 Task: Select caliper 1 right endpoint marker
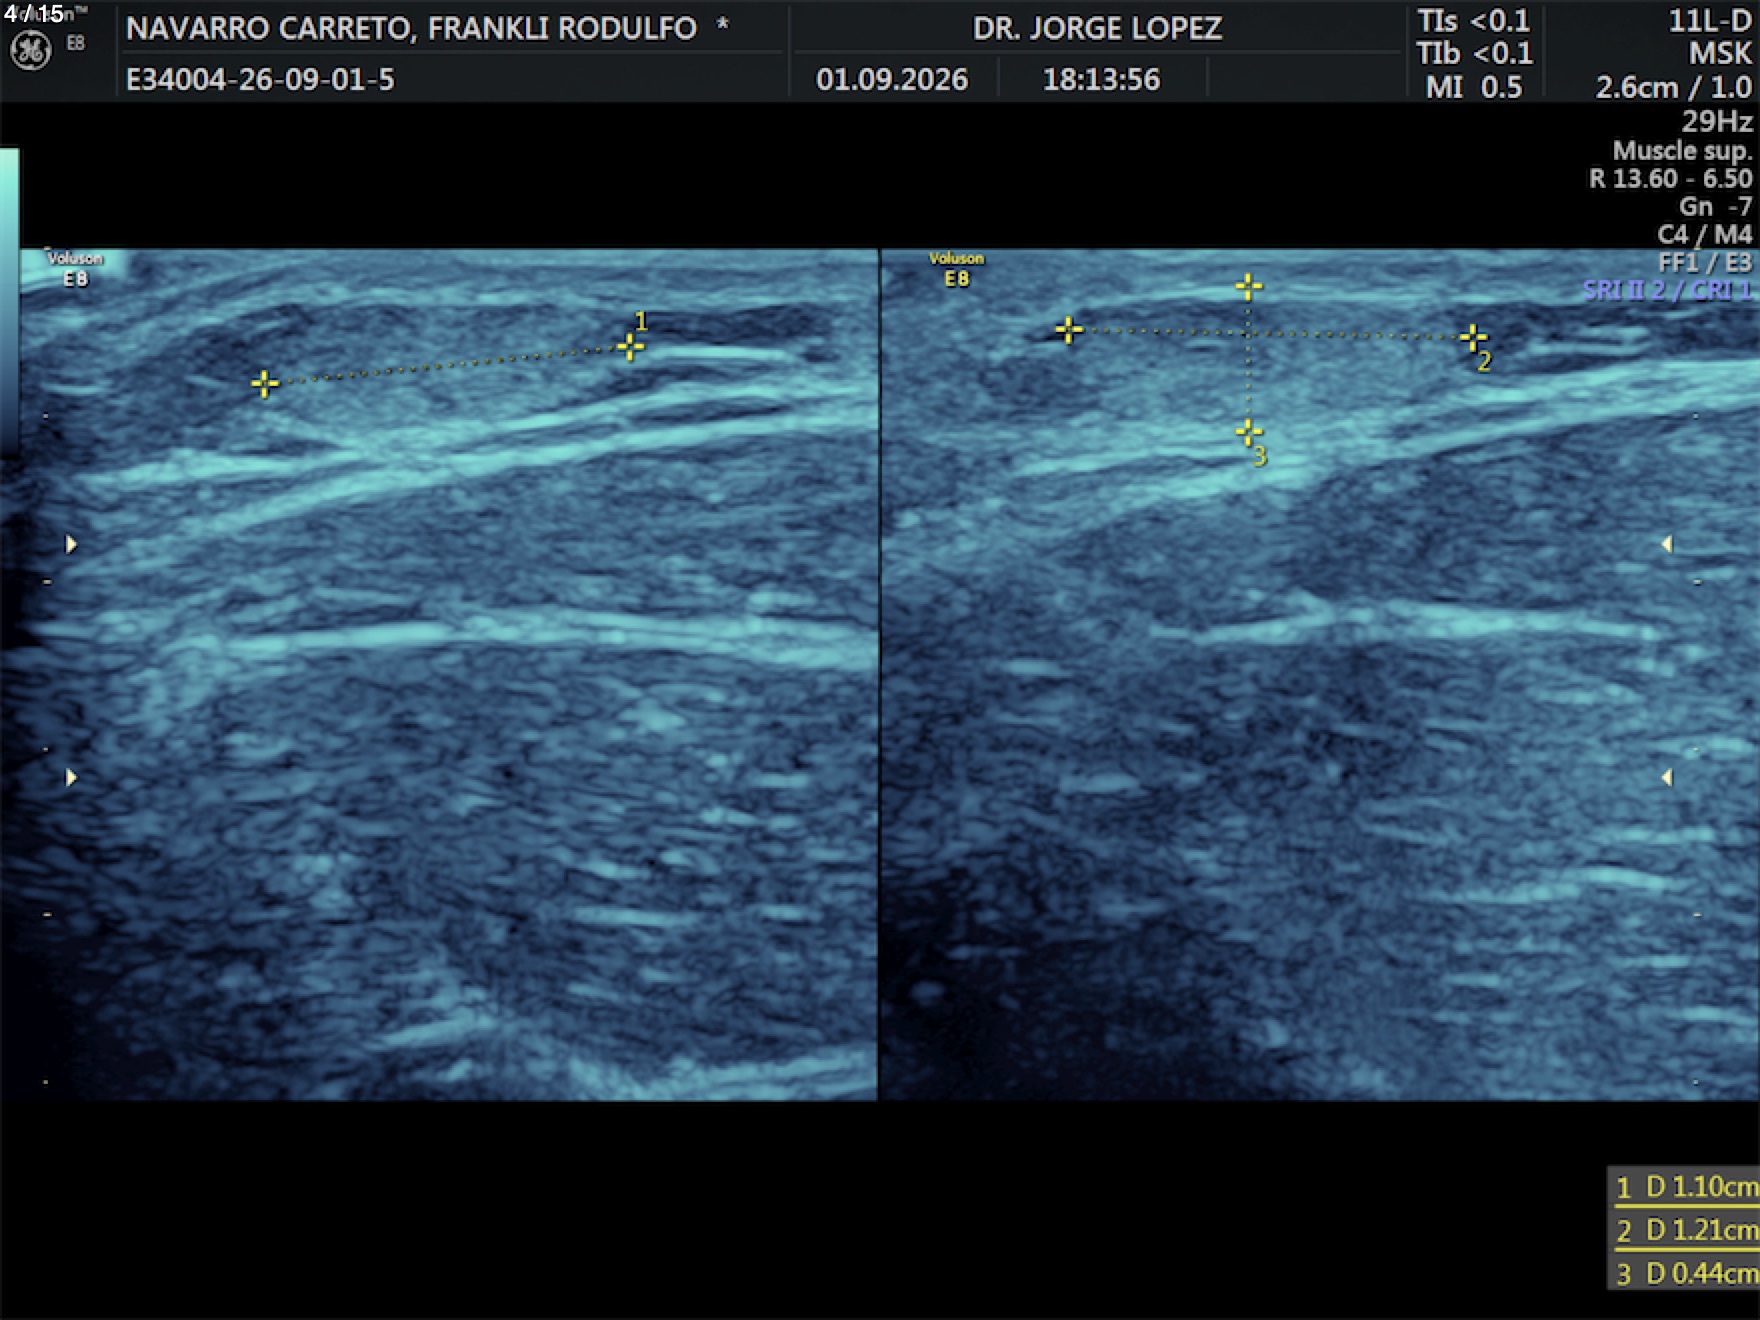[x=630, y=347]
